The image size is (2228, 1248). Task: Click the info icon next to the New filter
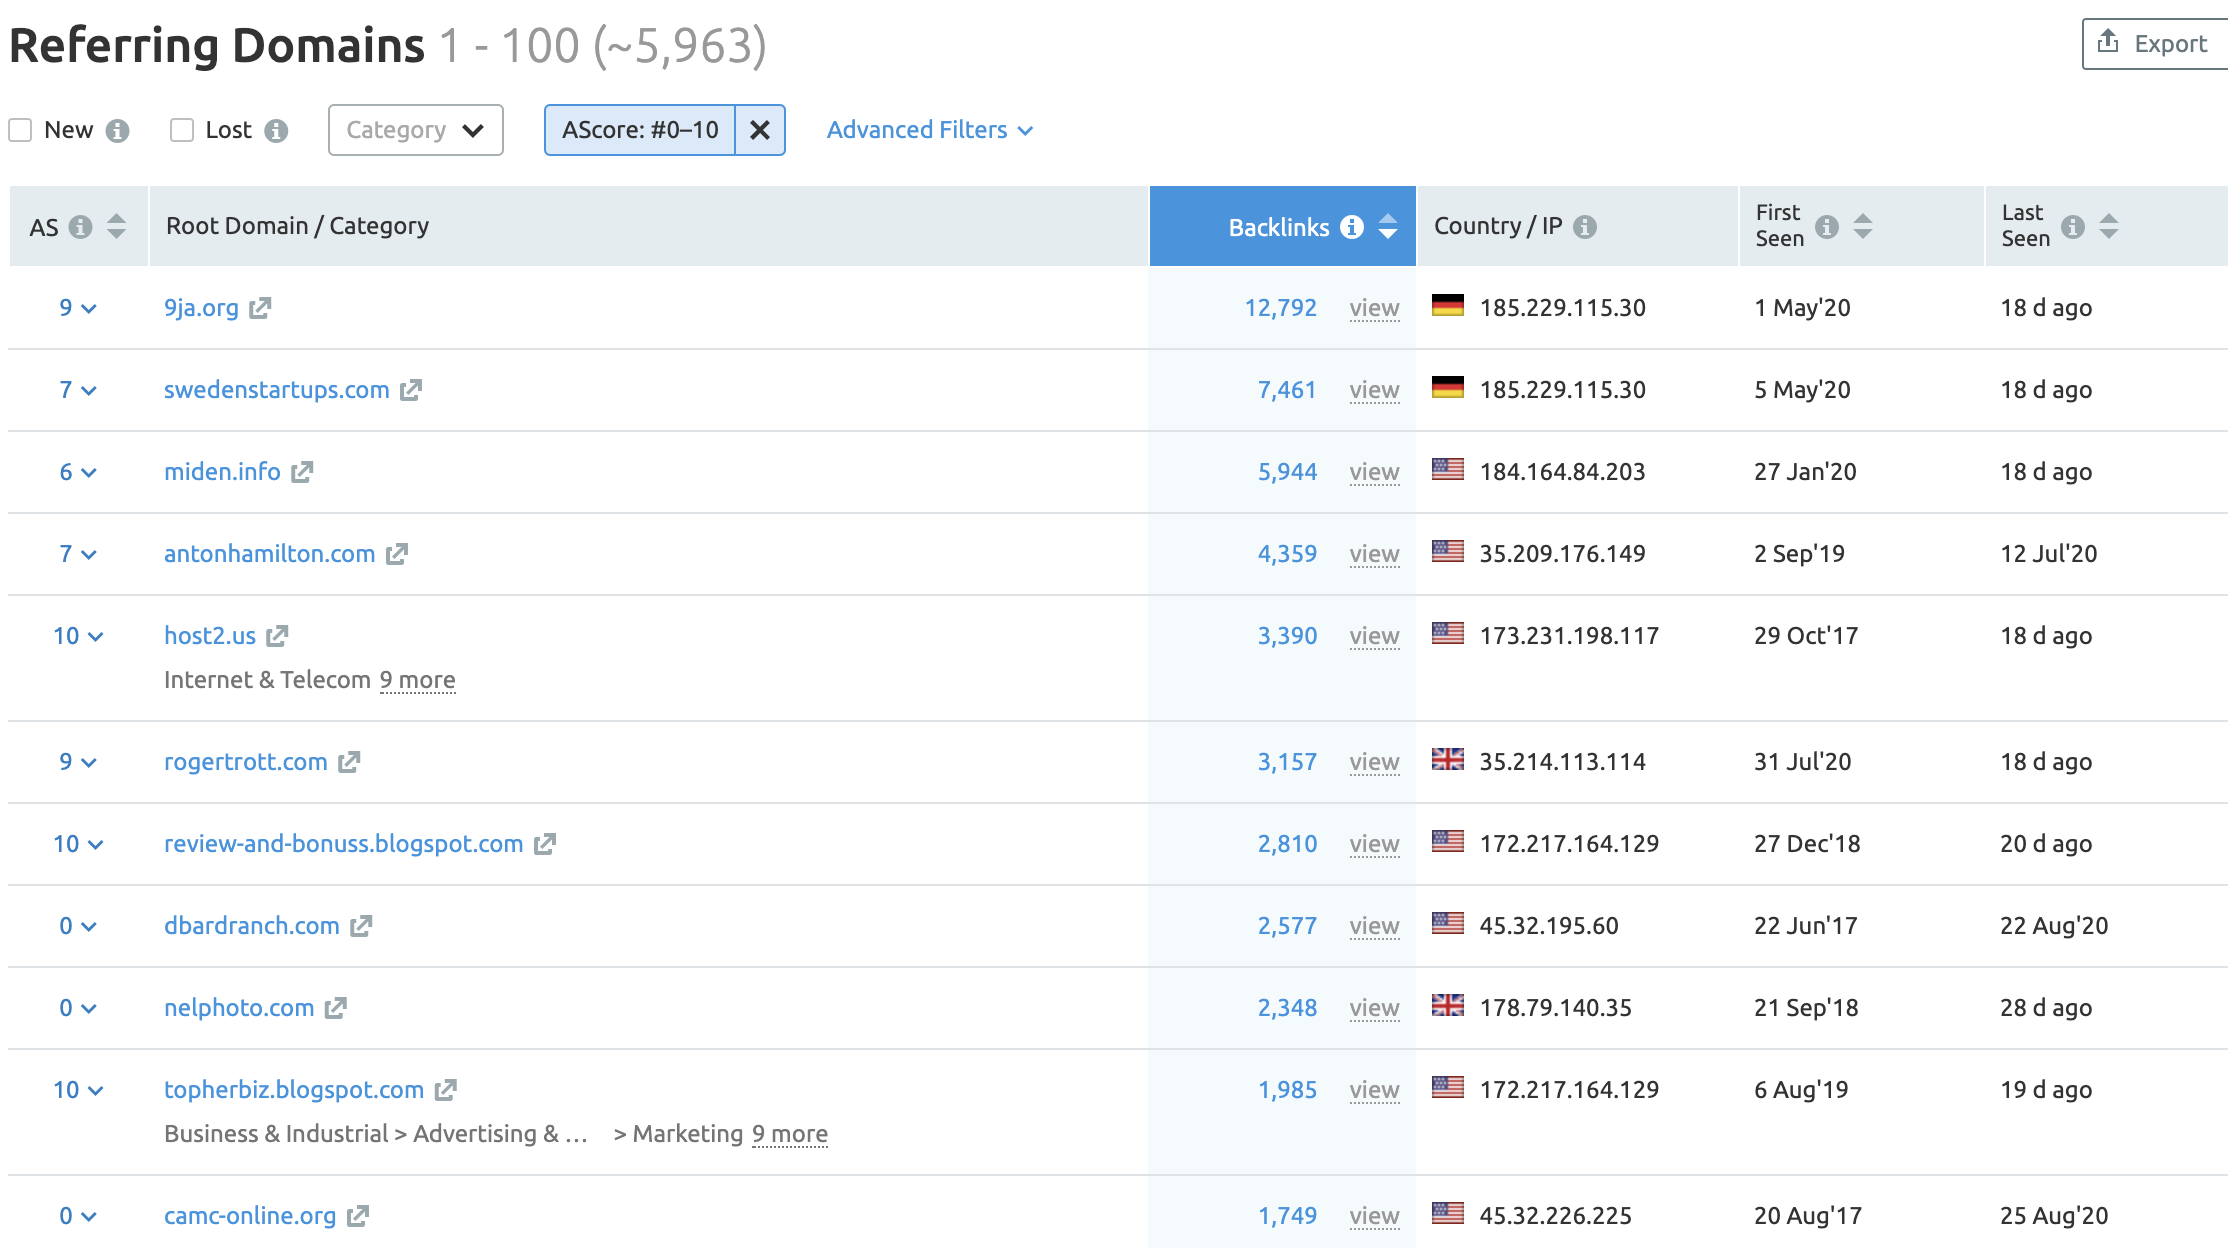[117, 130]
